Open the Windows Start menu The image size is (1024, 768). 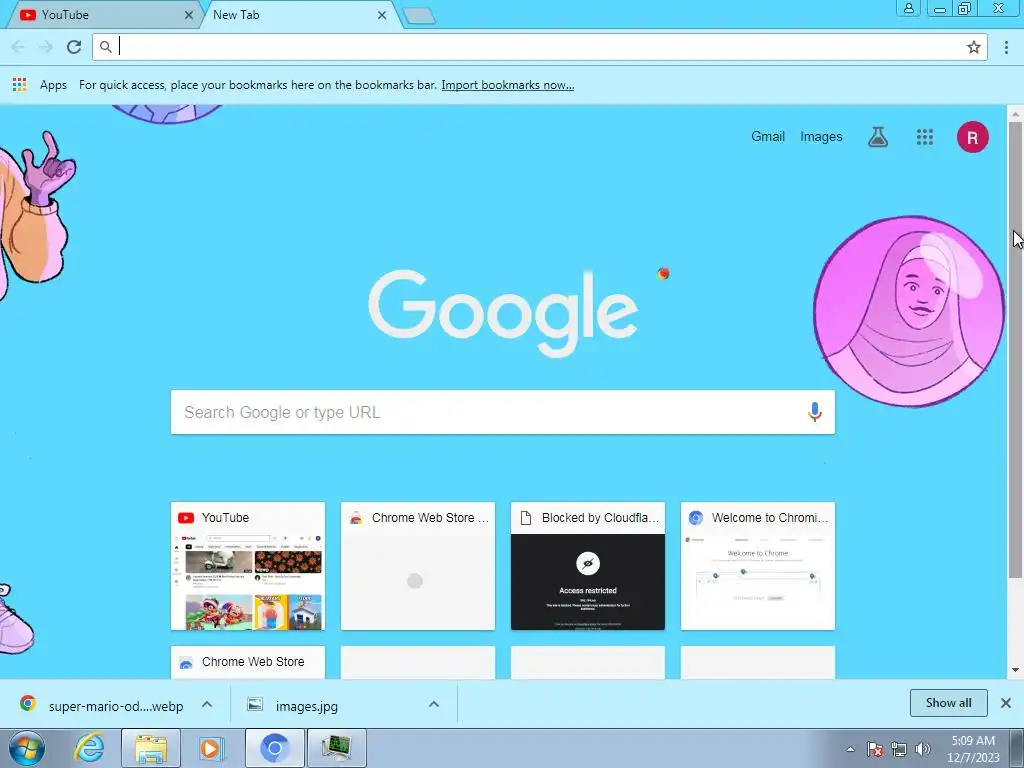pyautogui.click(x=26, y=748)
